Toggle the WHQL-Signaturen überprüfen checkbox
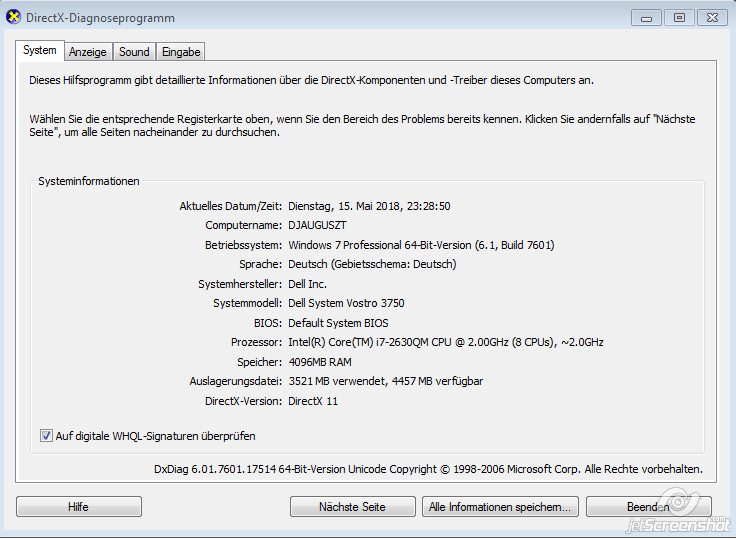 point(46,436)
